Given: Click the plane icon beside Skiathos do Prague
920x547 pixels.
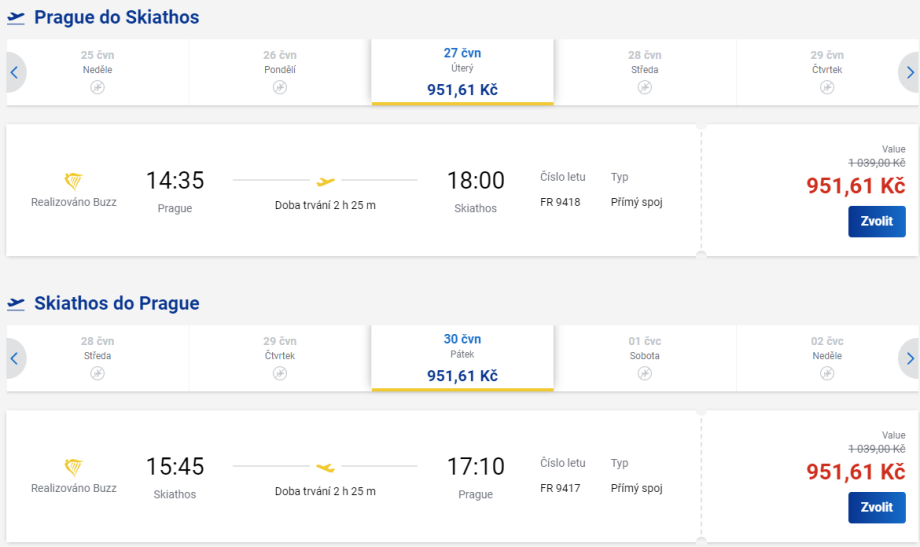Looking at the screenshot, I should tap(16, 304).
